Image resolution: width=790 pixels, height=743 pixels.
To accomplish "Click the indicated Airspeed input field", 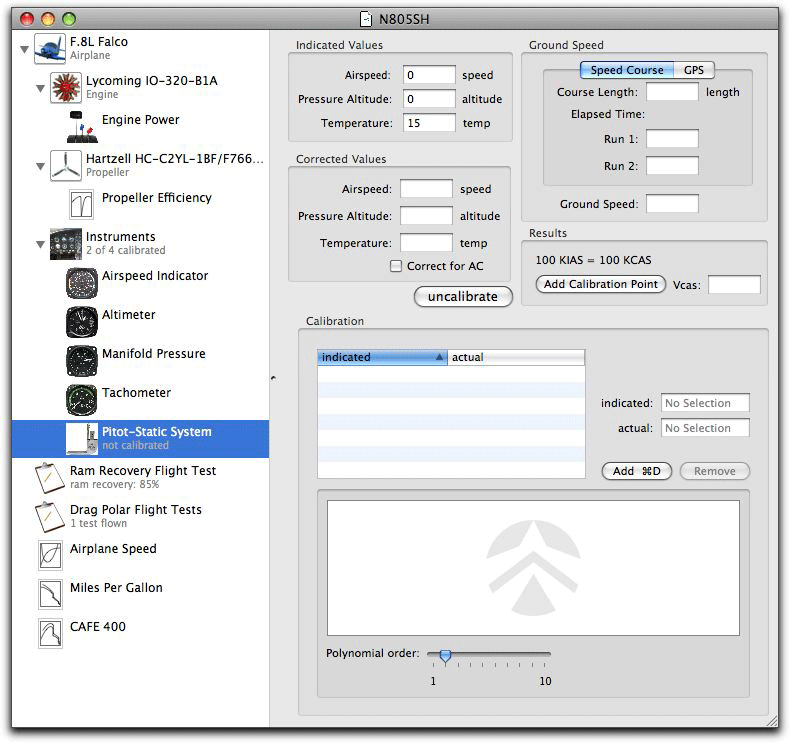I will point(429,75).
